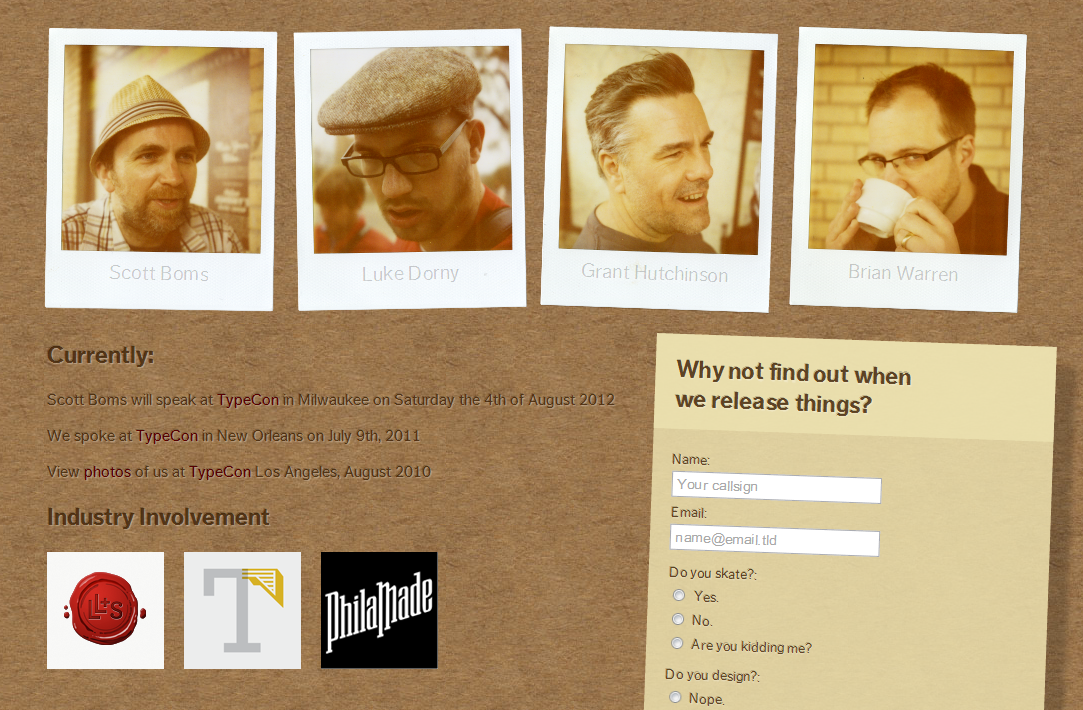Open the gray T typography logo tile

coord(242,610)
